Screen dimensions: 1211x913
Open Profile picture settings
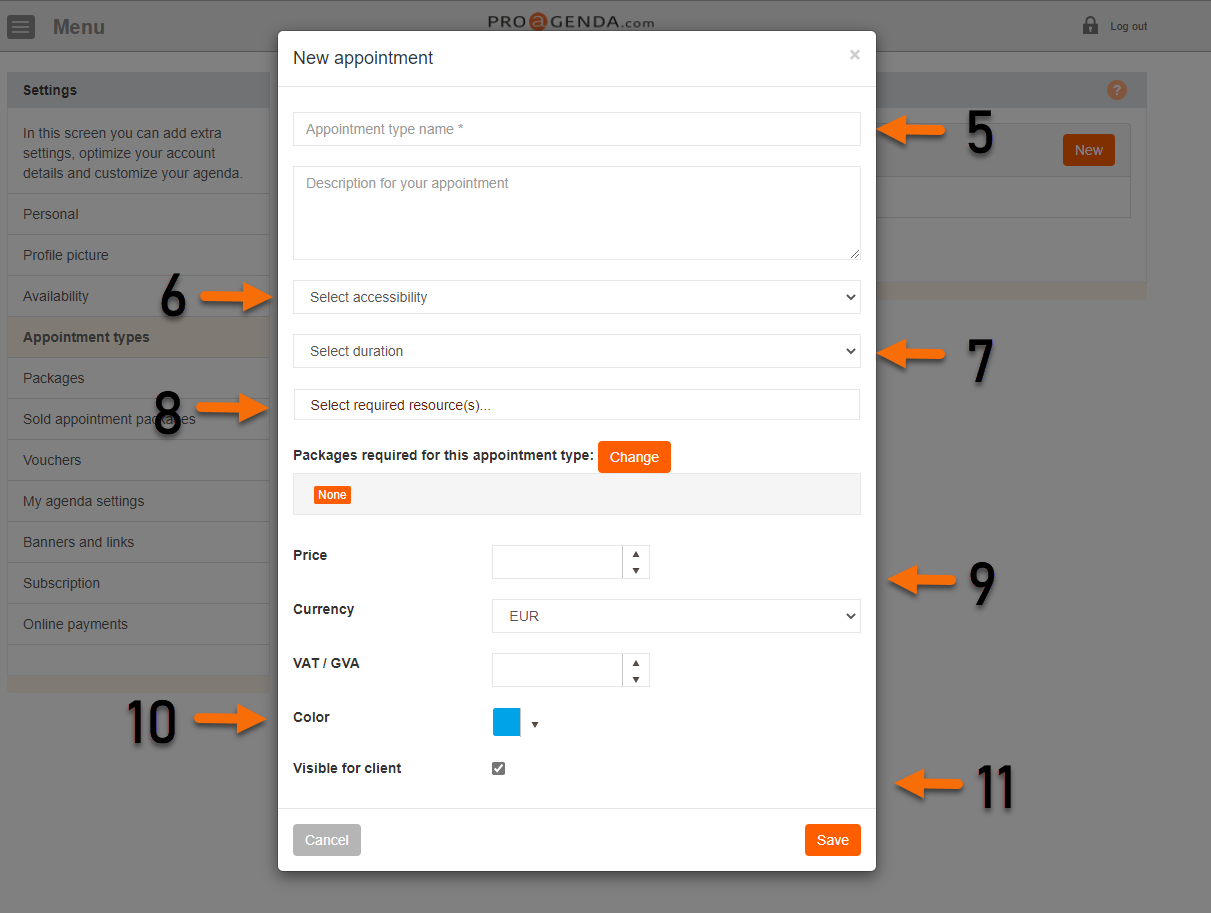138,255
